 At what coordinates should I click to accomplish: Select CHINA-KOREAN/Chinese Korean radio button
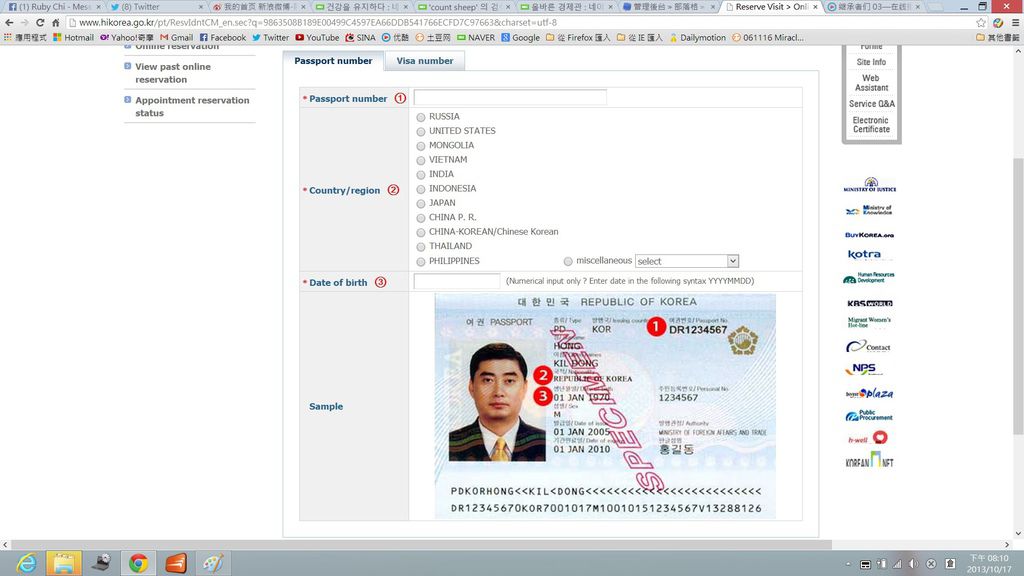click(x=421, y=232)
